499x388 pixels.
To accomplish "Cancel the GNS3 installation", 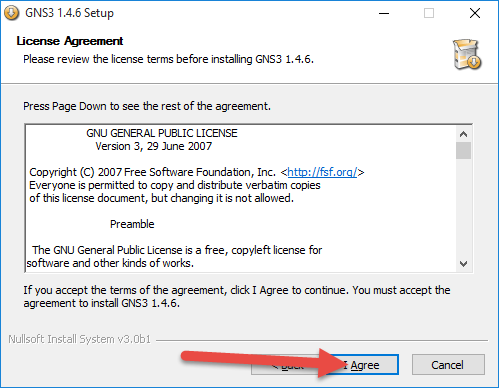I will (x=448, y=364).
